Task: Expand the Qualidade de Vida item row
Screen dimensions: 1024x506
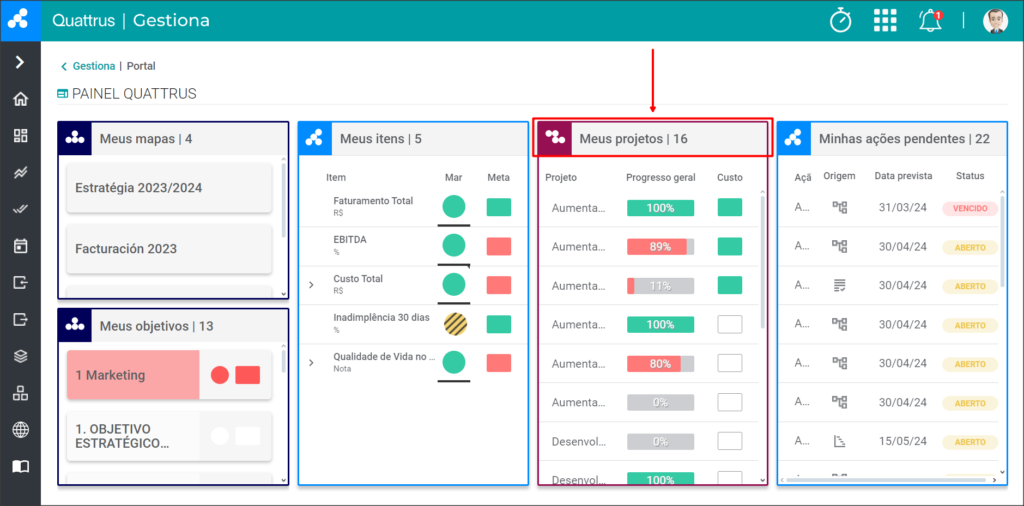Action: (x=311, y=362)
